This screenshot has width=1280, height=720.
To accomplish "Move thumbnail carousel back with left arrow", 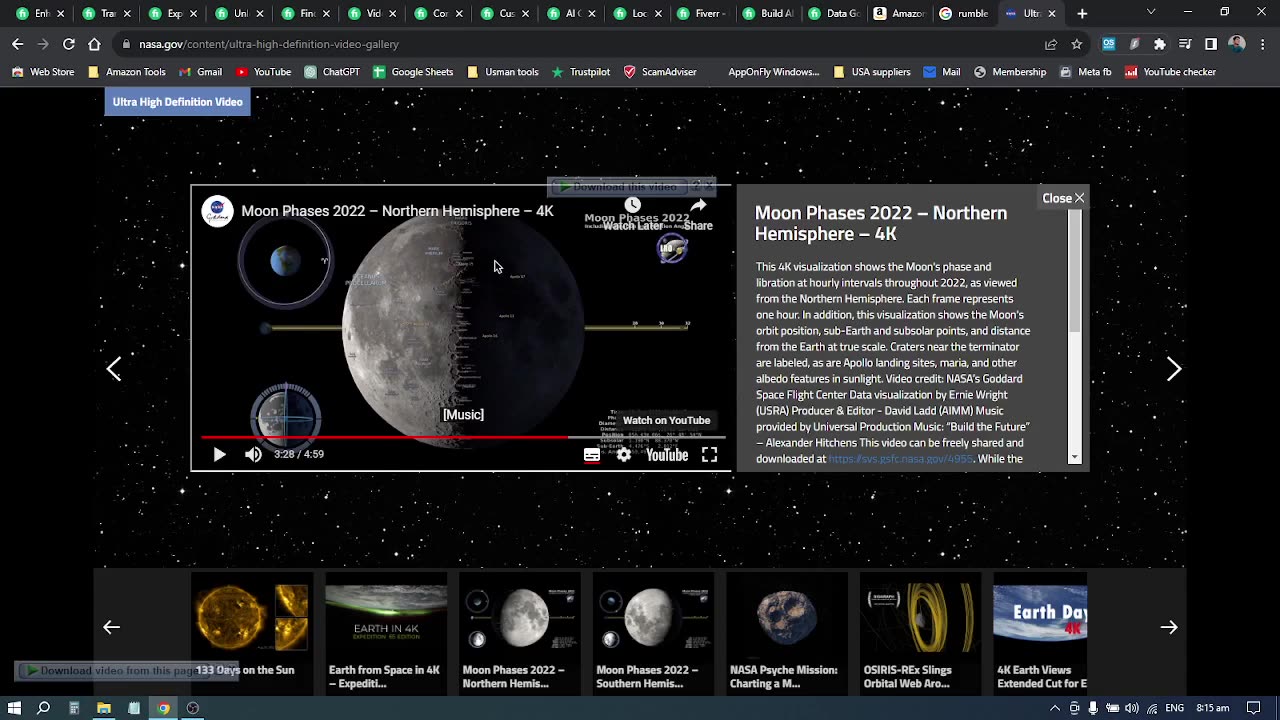I will coord(112,627).
